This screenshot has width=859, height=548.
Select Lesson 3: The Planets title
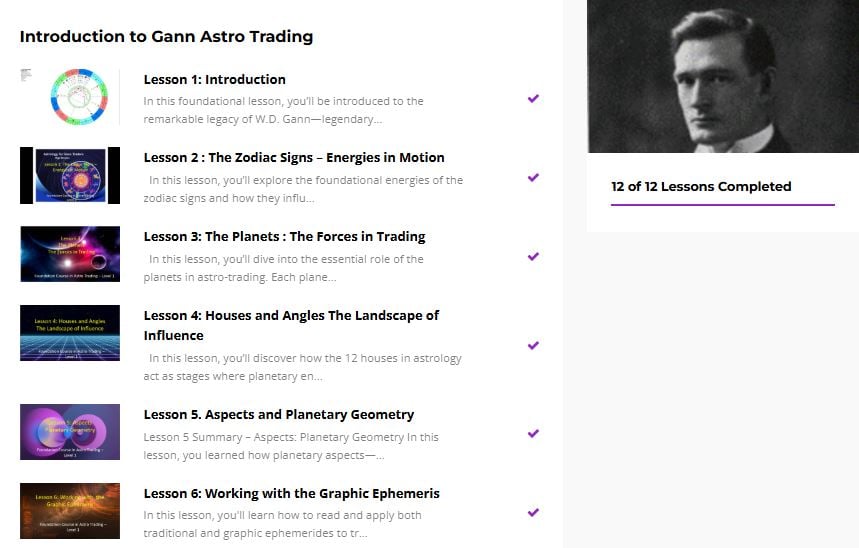[x=284, y=237]
